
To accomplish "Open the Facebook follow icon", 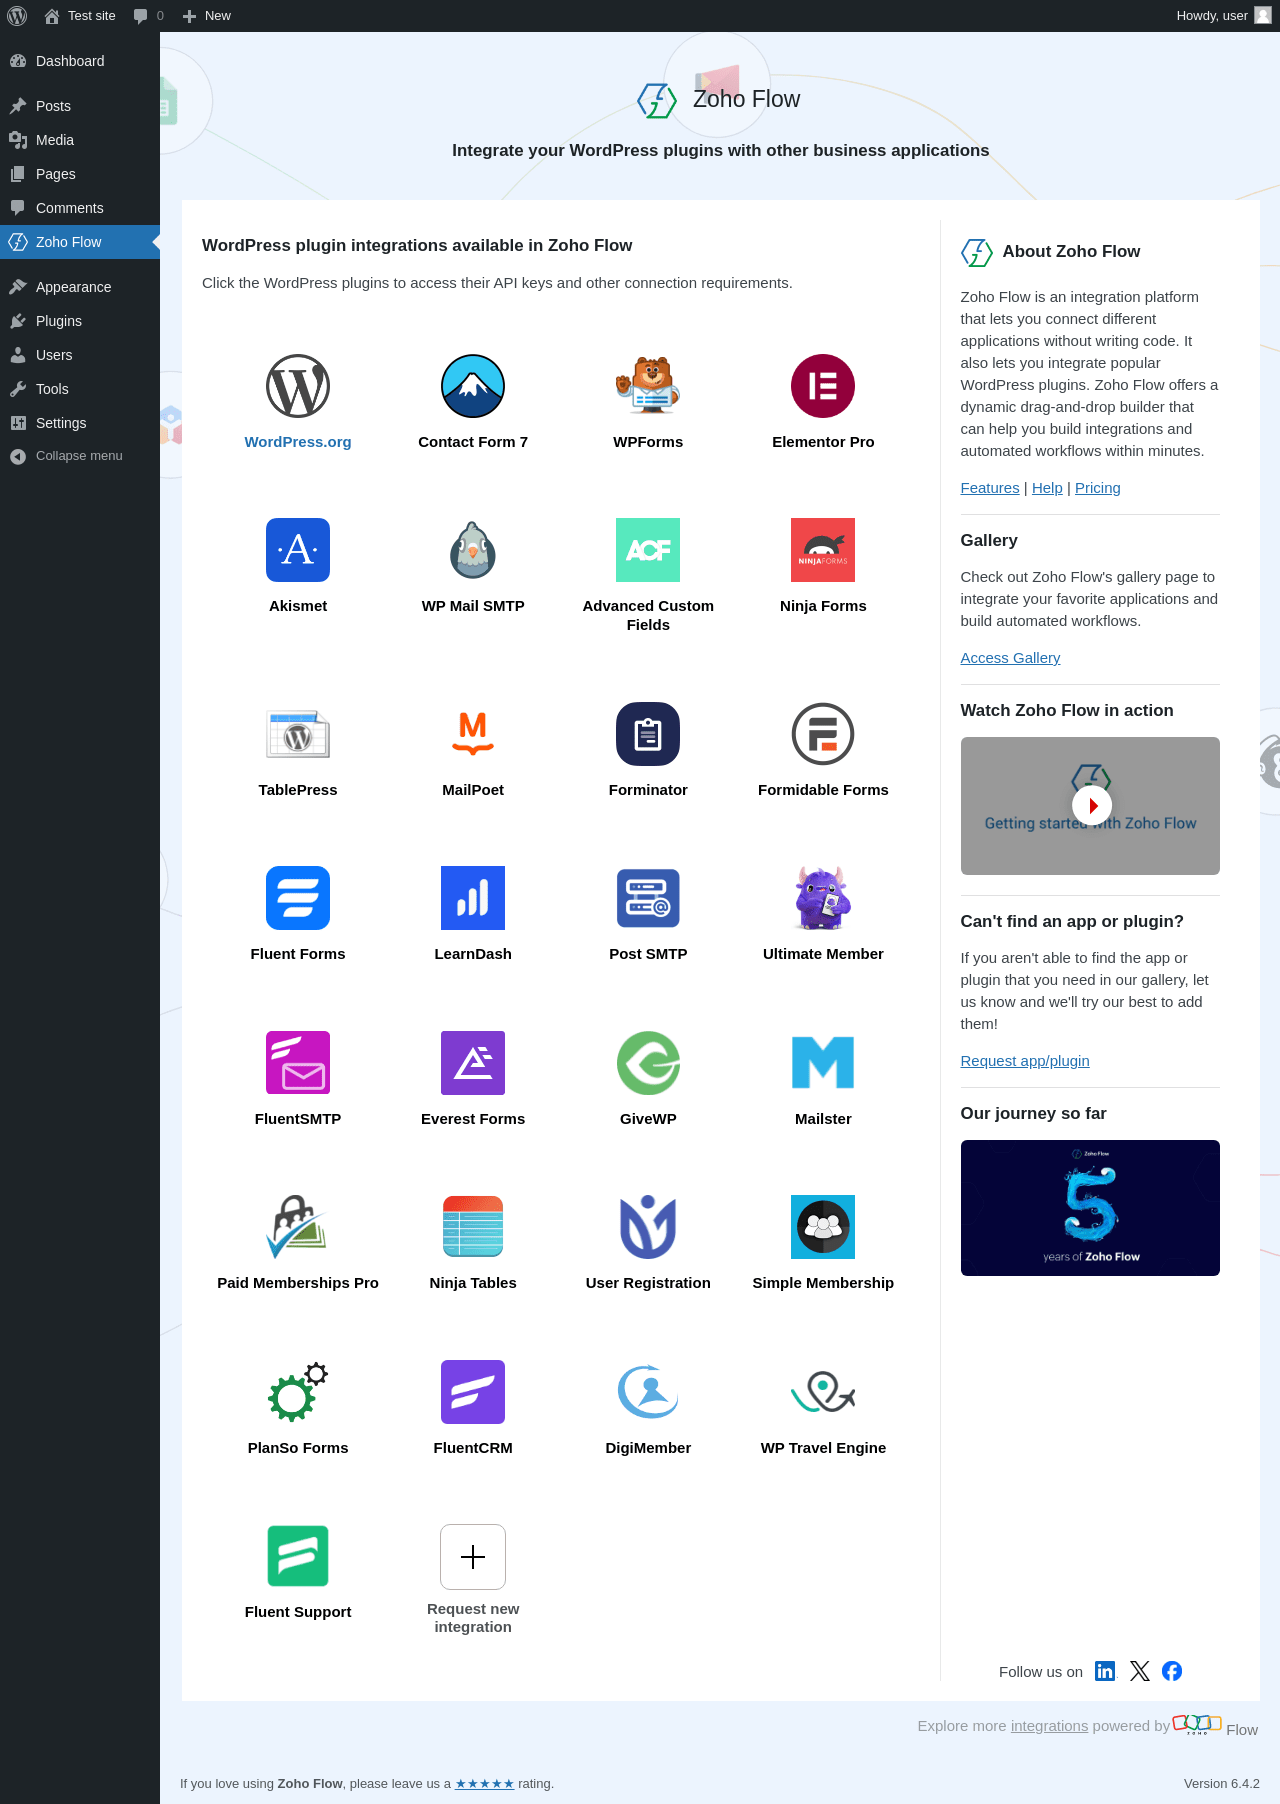I will point(1172,1671).
